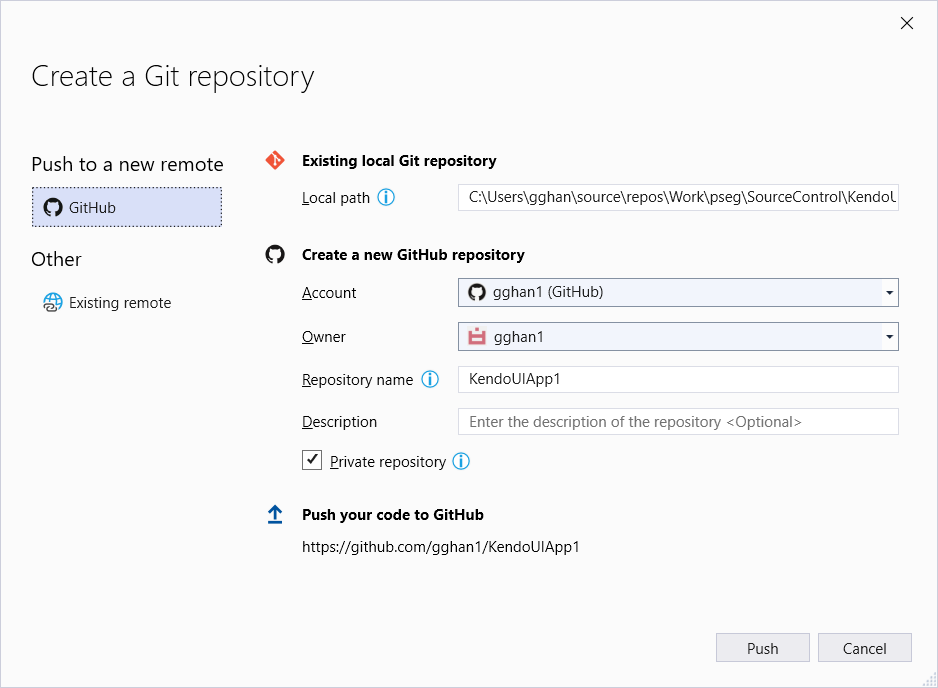Click the Repository name text field

(x=678, y=379)
